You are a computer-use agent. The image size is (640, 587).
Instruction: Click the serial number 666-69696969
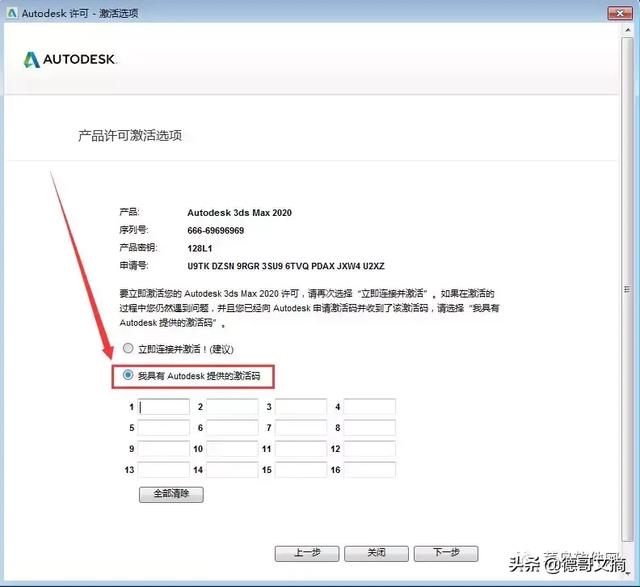[216, 231]
